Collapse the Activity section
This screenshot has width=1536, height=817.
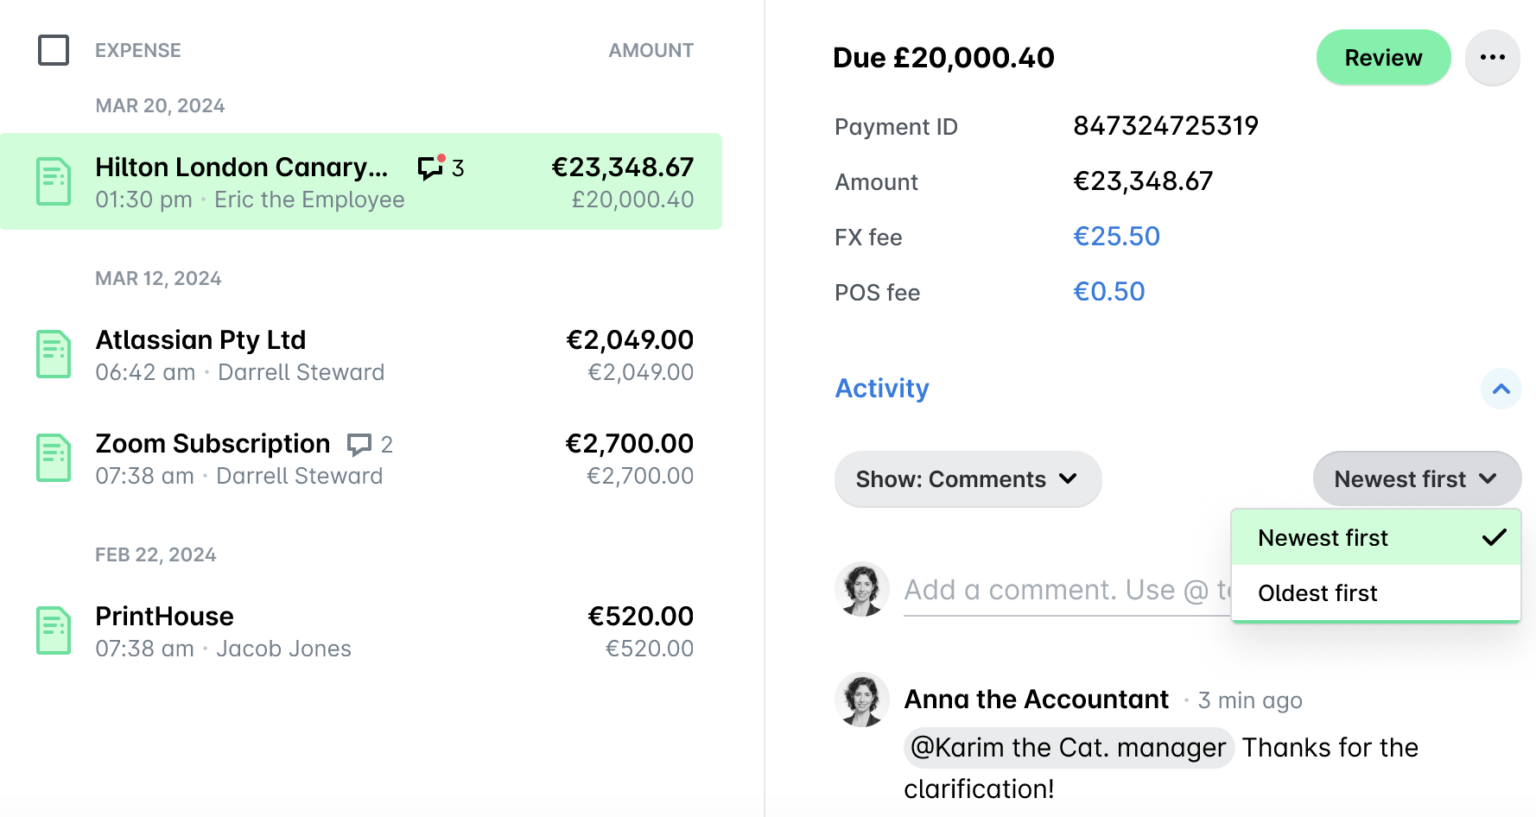click(1500, 389)
